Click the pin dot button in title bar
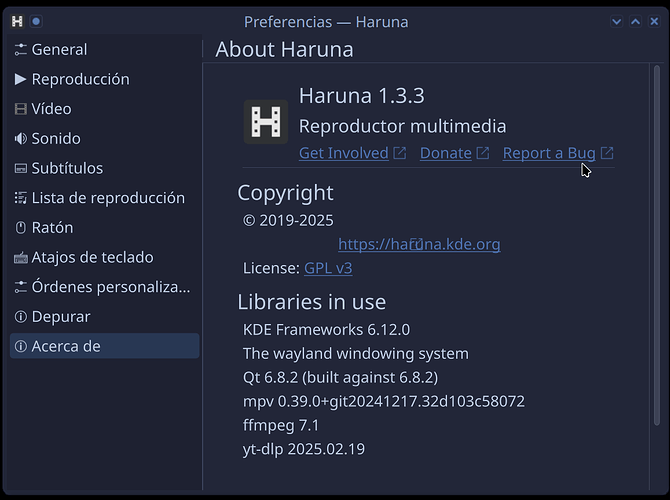Viewport: 670px width, 500px height. [36, 21]
